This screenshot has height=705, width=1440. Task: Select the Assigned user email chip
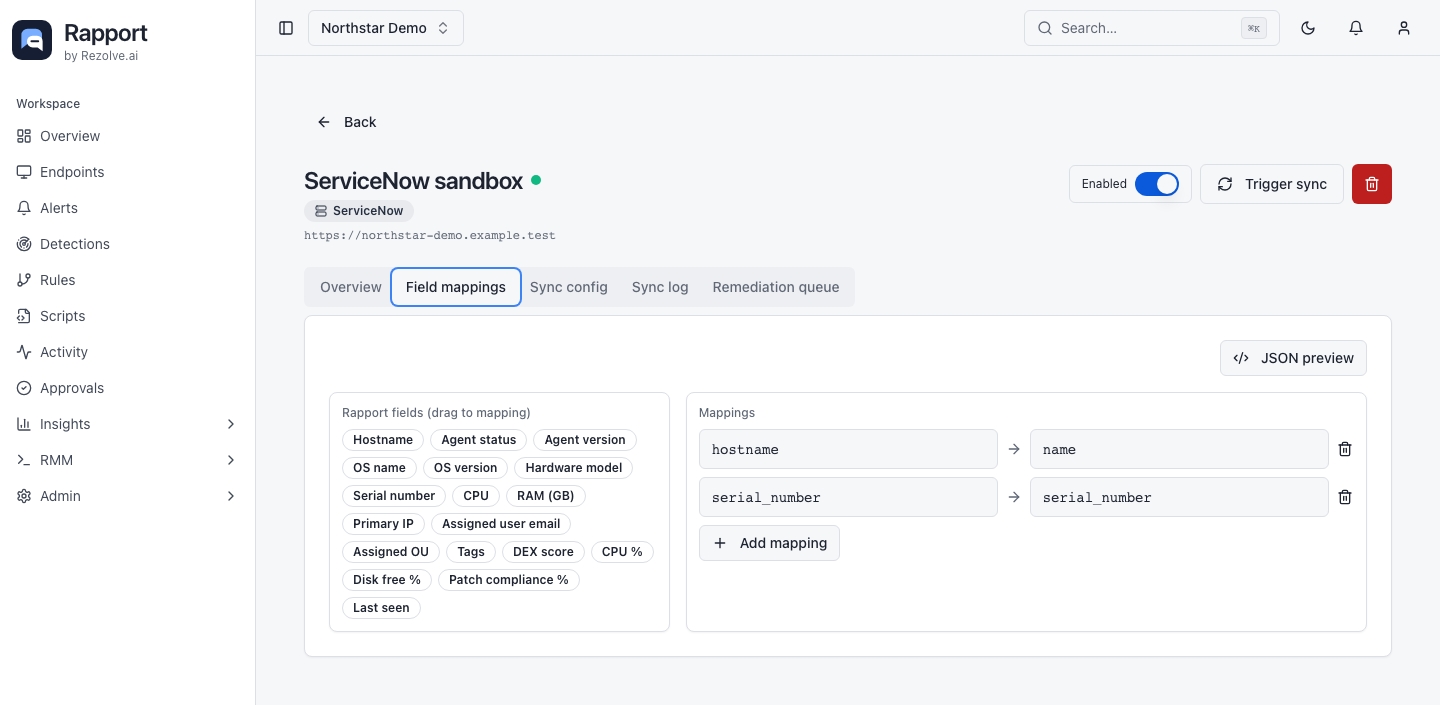501,524
